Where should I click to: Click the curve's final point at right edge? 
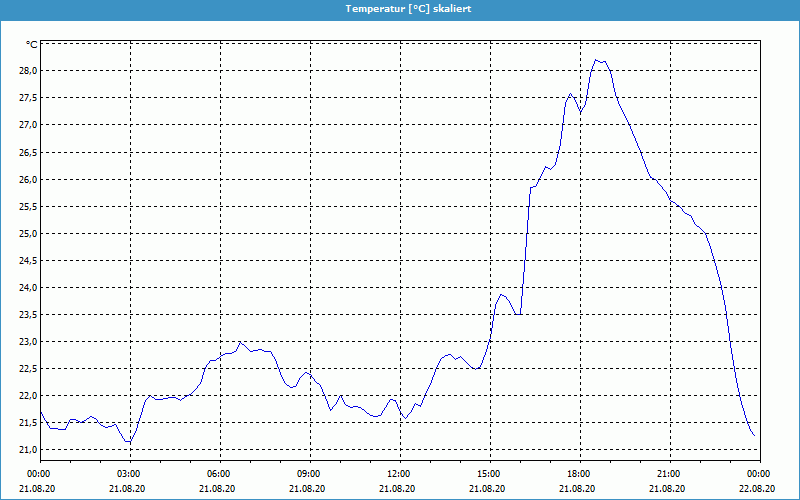pos(754,436)
